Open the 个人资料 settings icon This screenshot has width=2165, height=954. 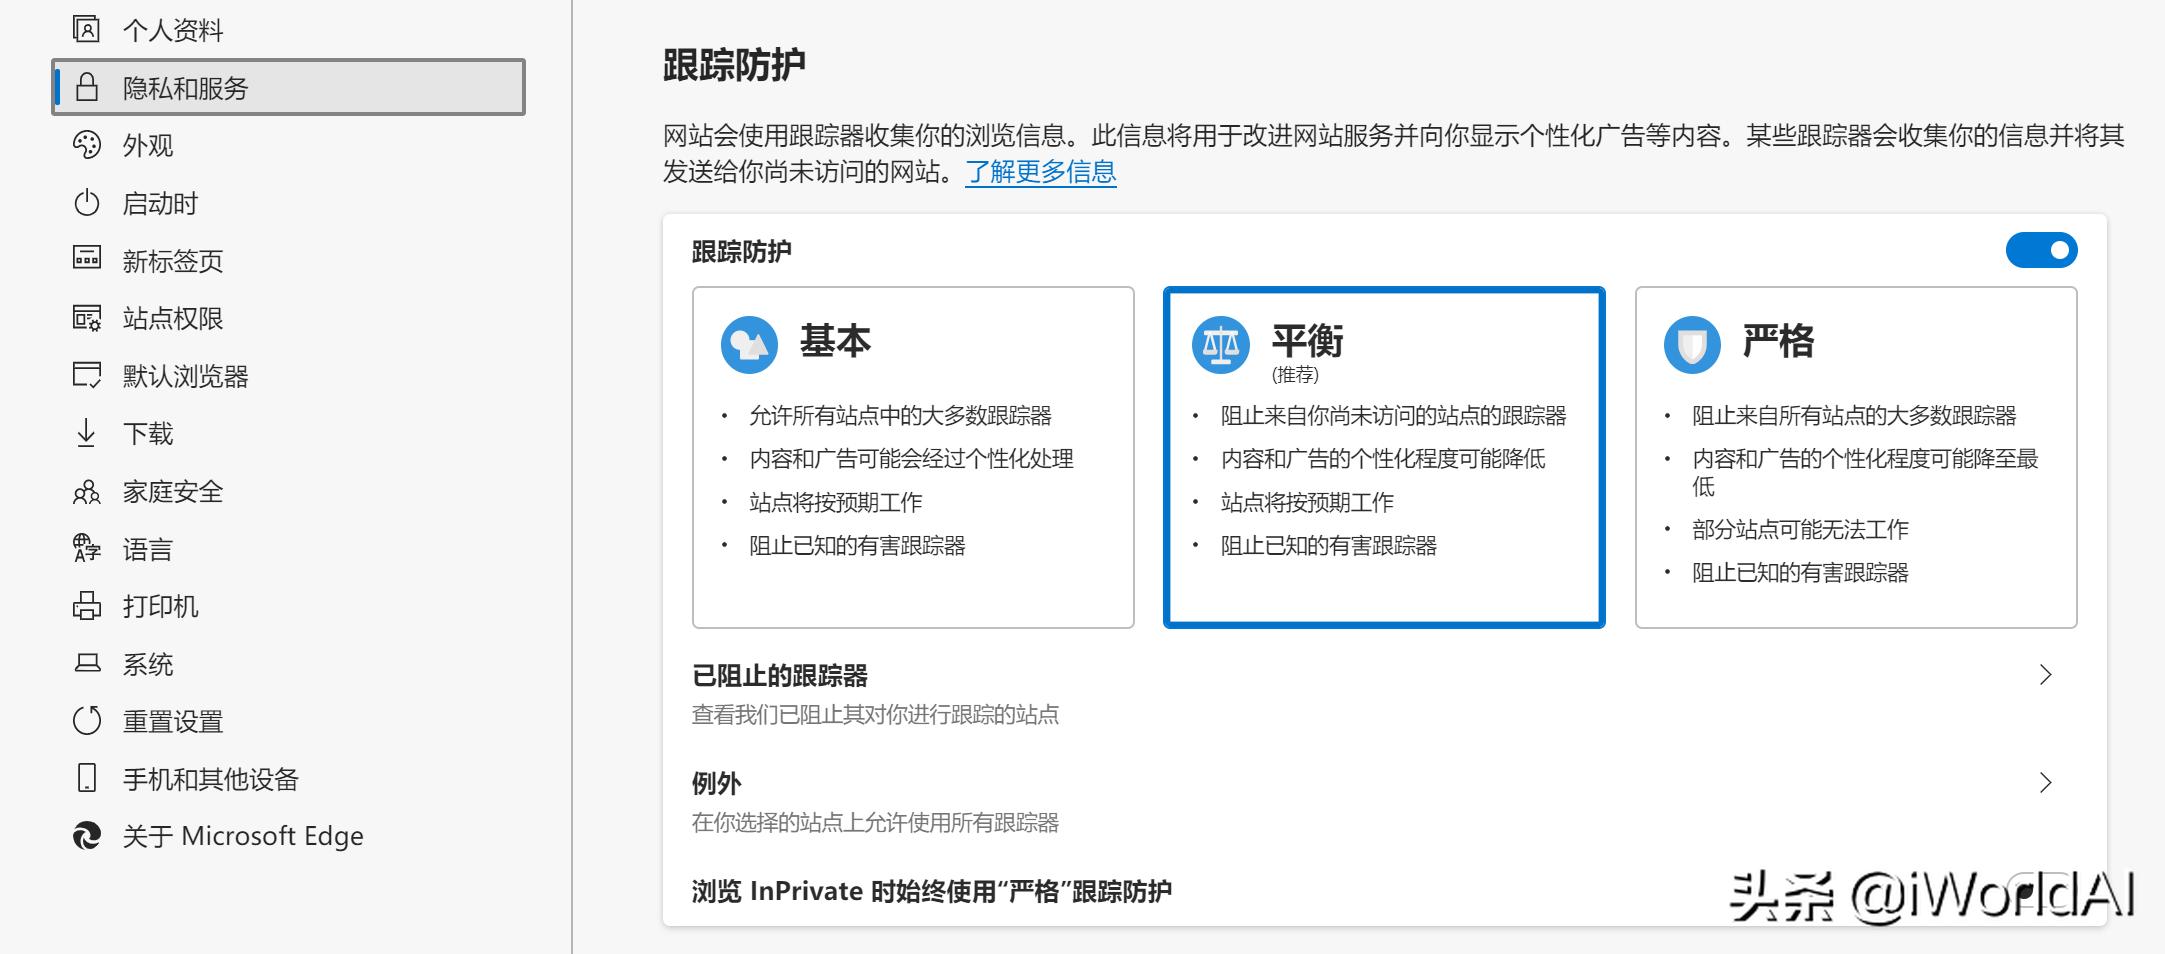point(88,29)
